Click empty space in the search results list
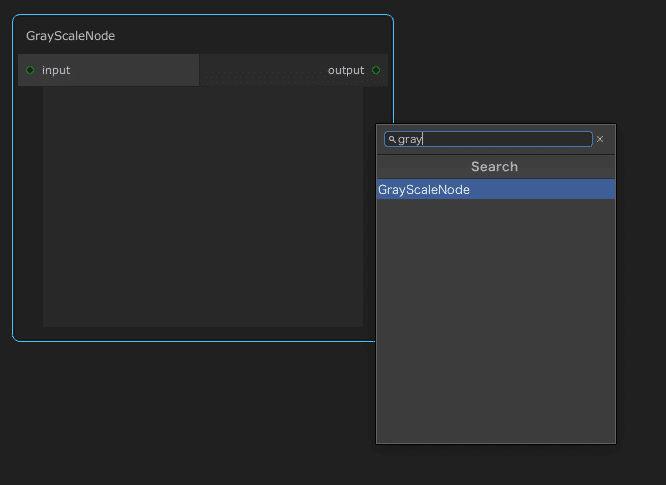Image resolution: width=666 pixels, height=485 pixels. point(496,321)
